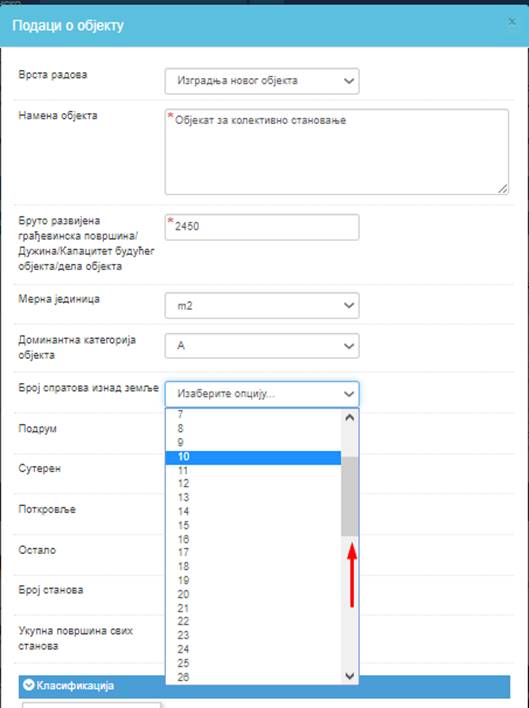
Task: Pick 26 from the floors list
Action: 253,677
